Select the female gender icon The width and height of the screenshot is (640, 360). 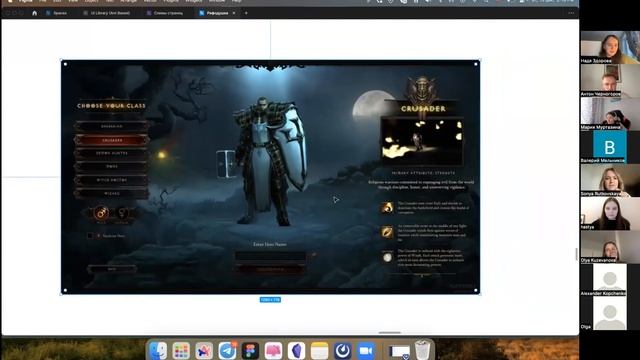tap(122, 213)
